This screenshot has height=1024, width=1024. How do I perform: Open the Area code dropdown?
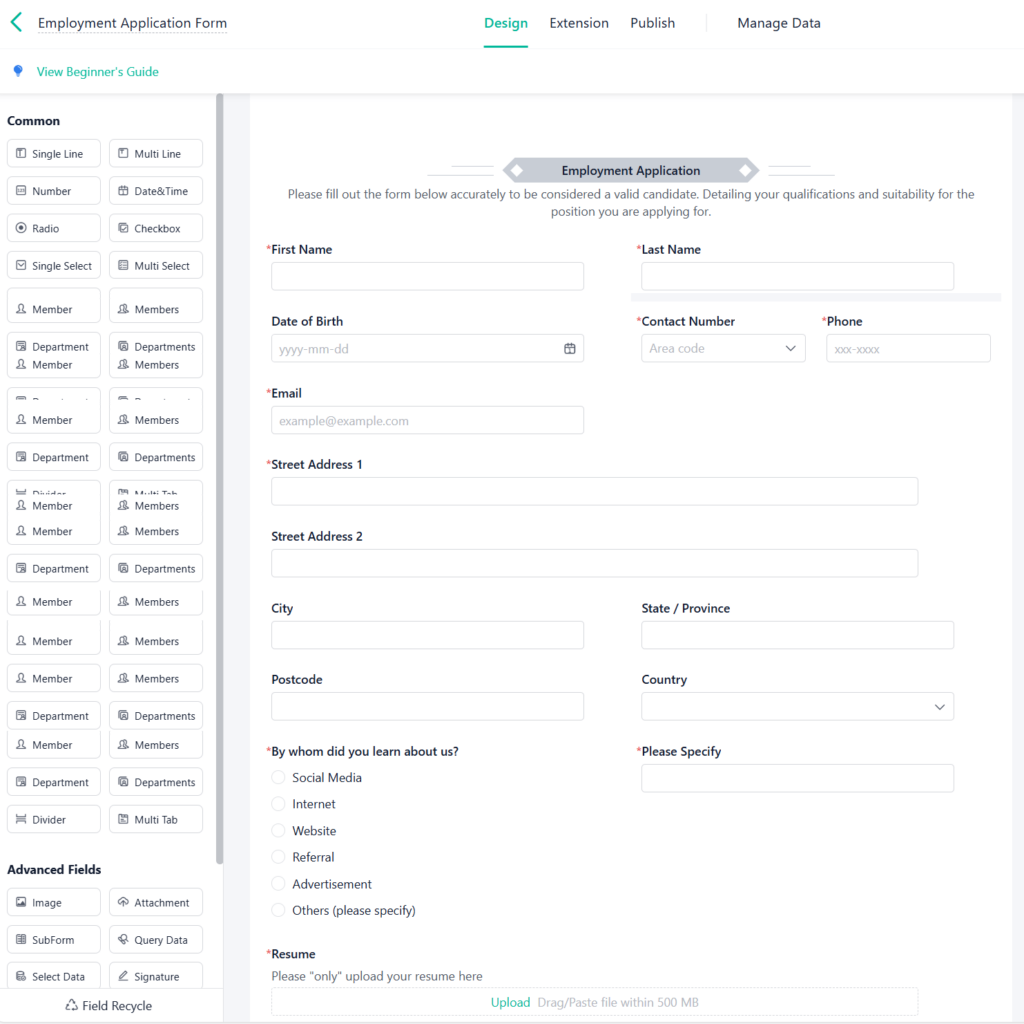(x=722, y=349)
